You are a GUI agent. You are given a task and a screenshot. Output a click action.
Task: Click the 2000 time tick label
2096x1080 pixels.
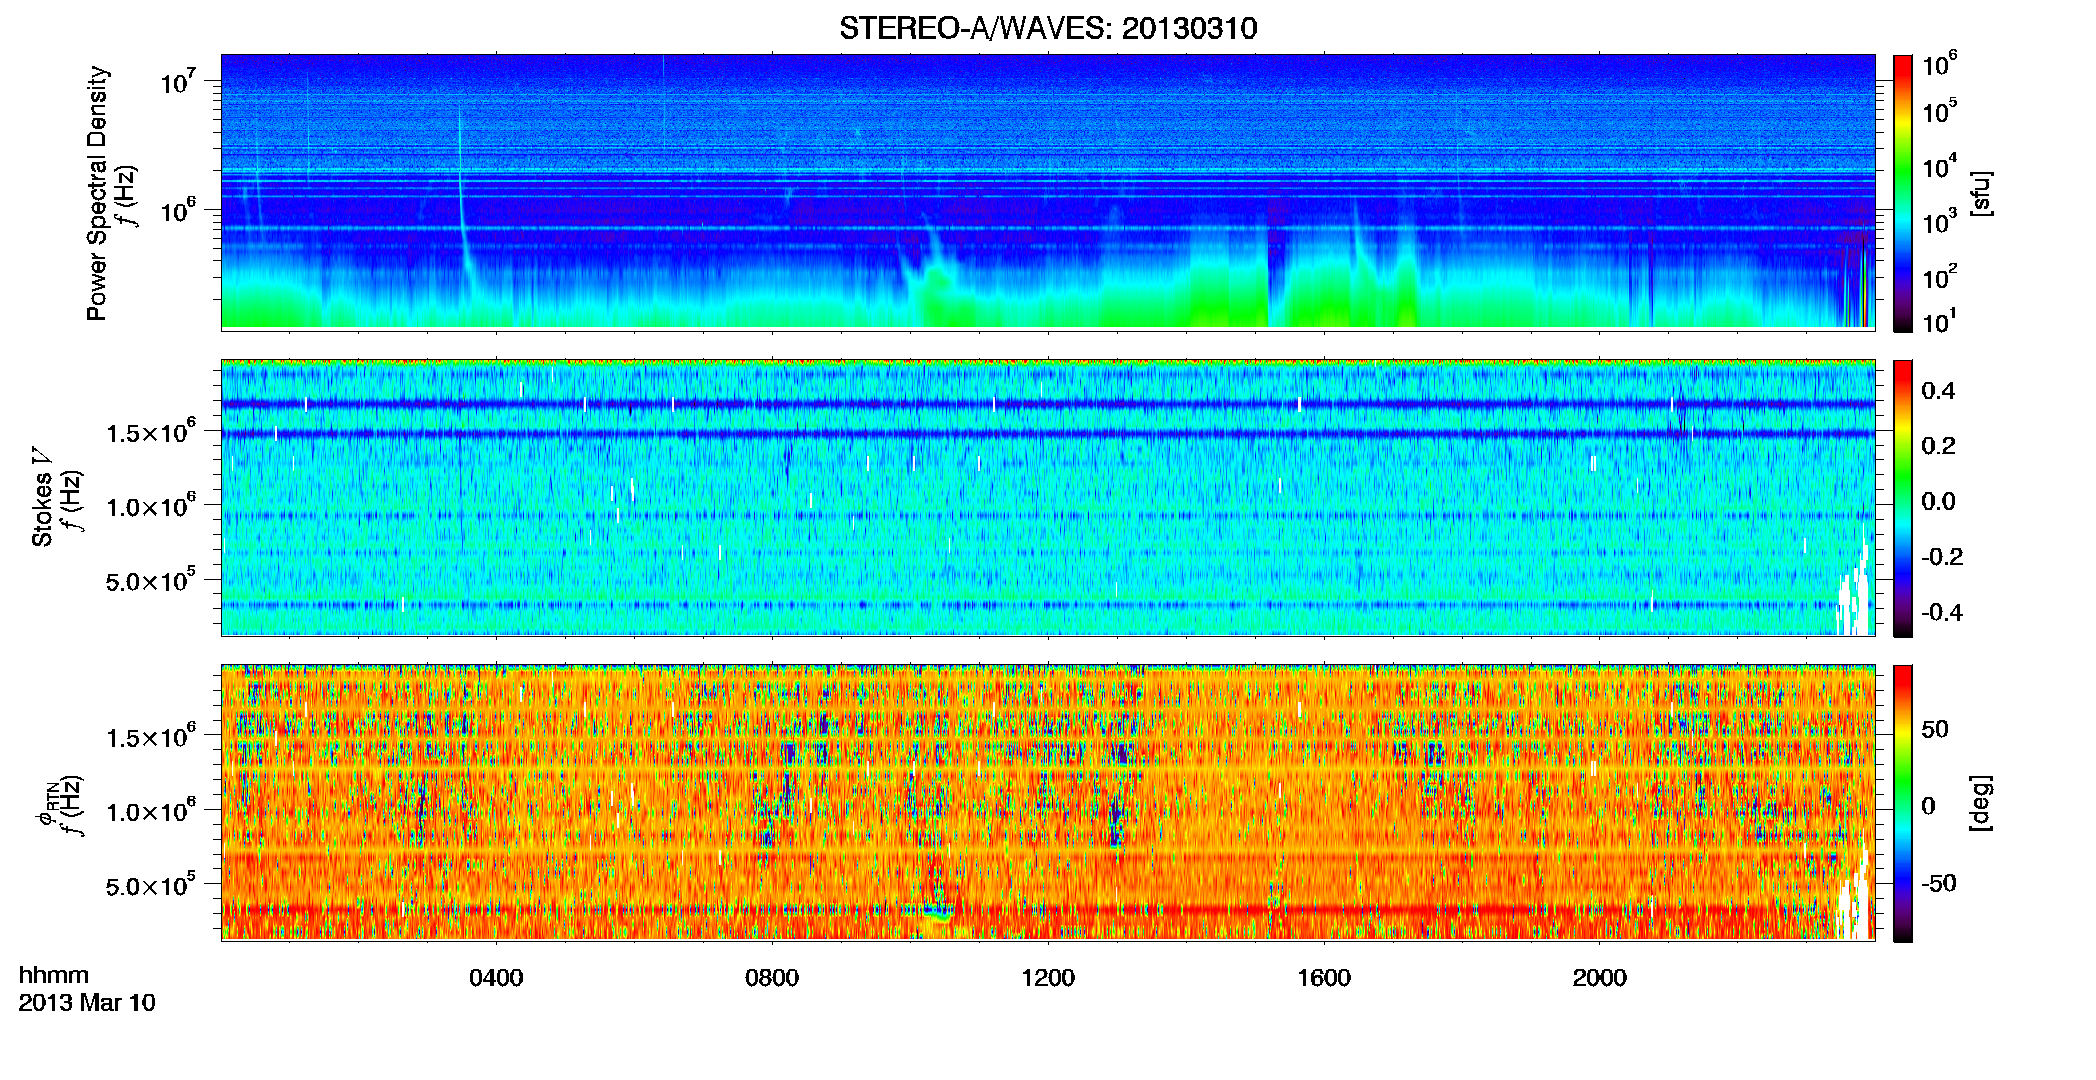(x=1600, y=978)
